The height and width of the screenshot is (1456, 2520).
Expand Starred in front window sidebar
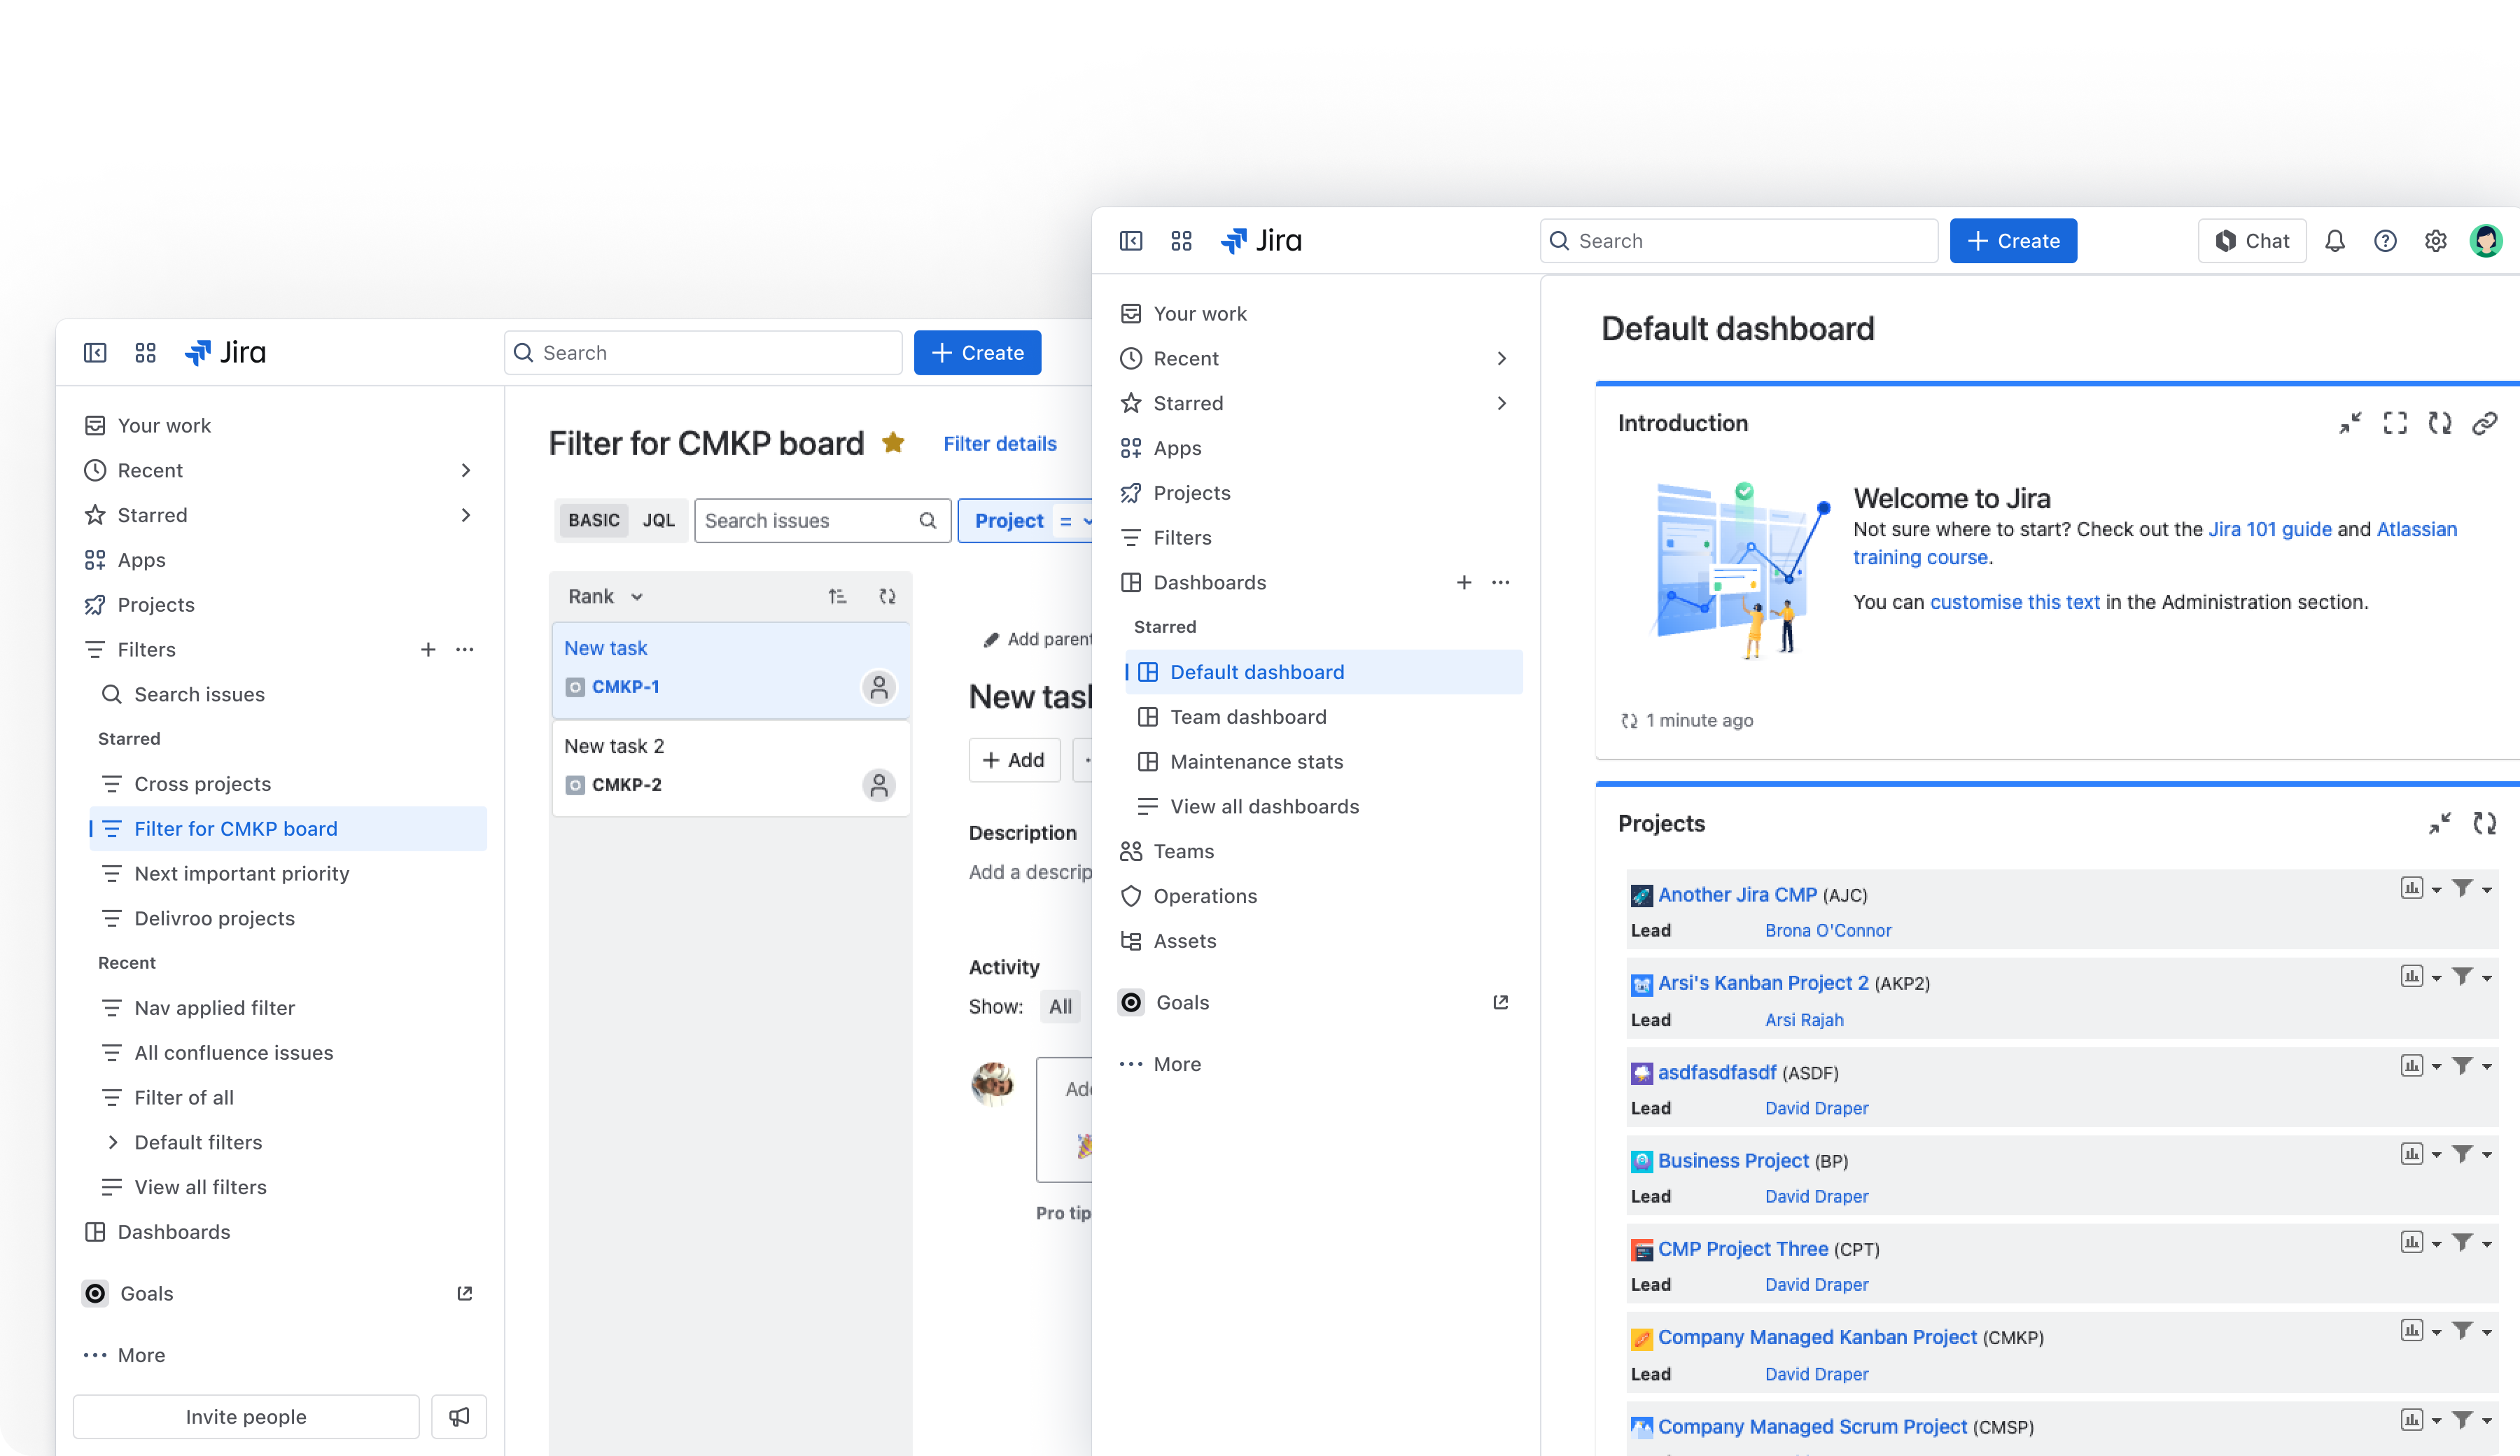coord(1501,403)
